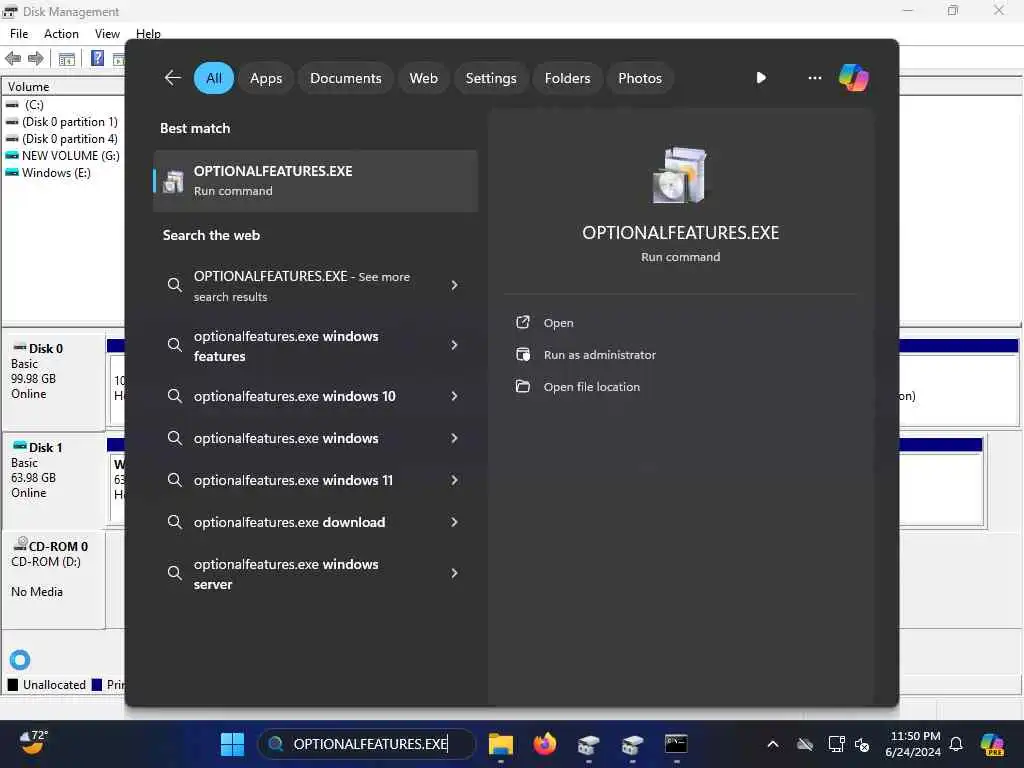The image size is (1024, 768).
Task: Select the CD-ROM 0 label box
Action: click(54, 579)
